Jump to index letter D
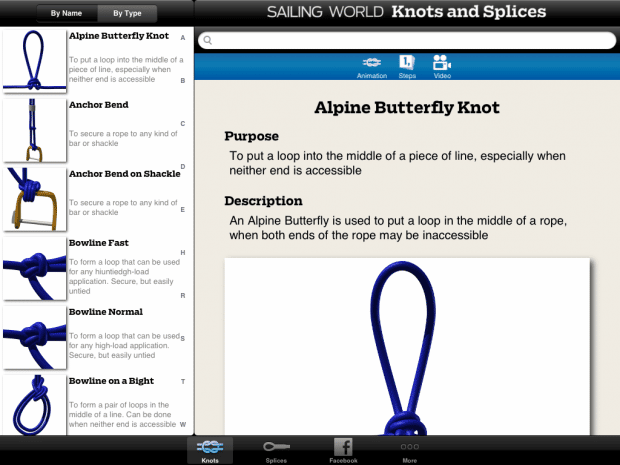The height and width of the screenshot is (465, 620). coord(183,166)
